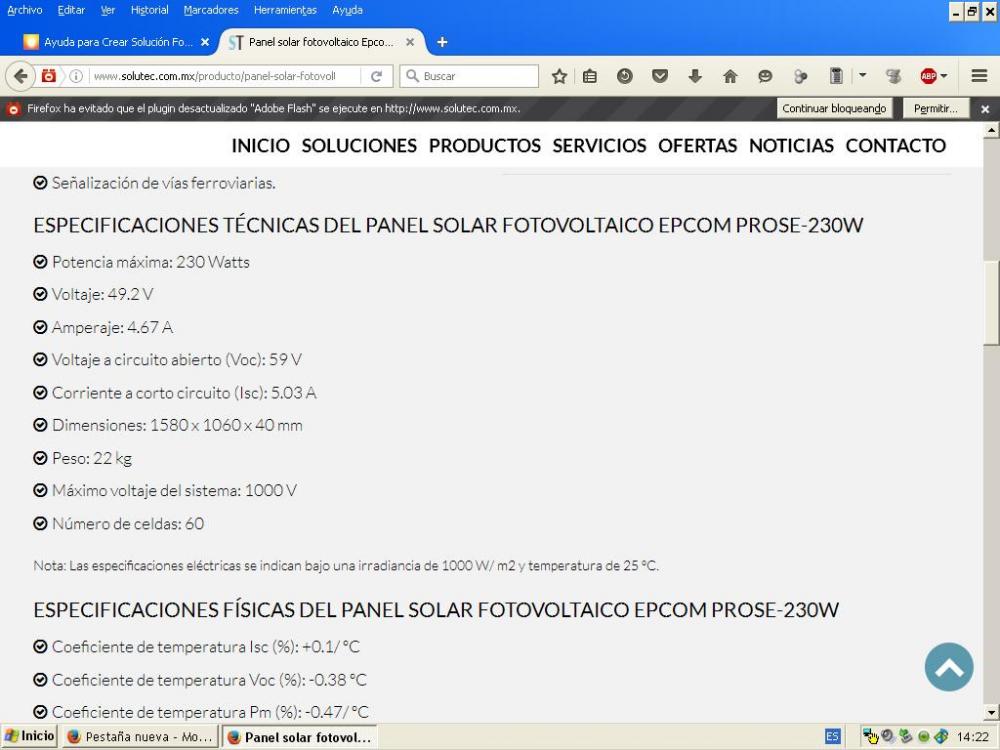Click the vertical scrollbar thumb
The height and width of the screenshot is (750, 1000).
point(991,303)
